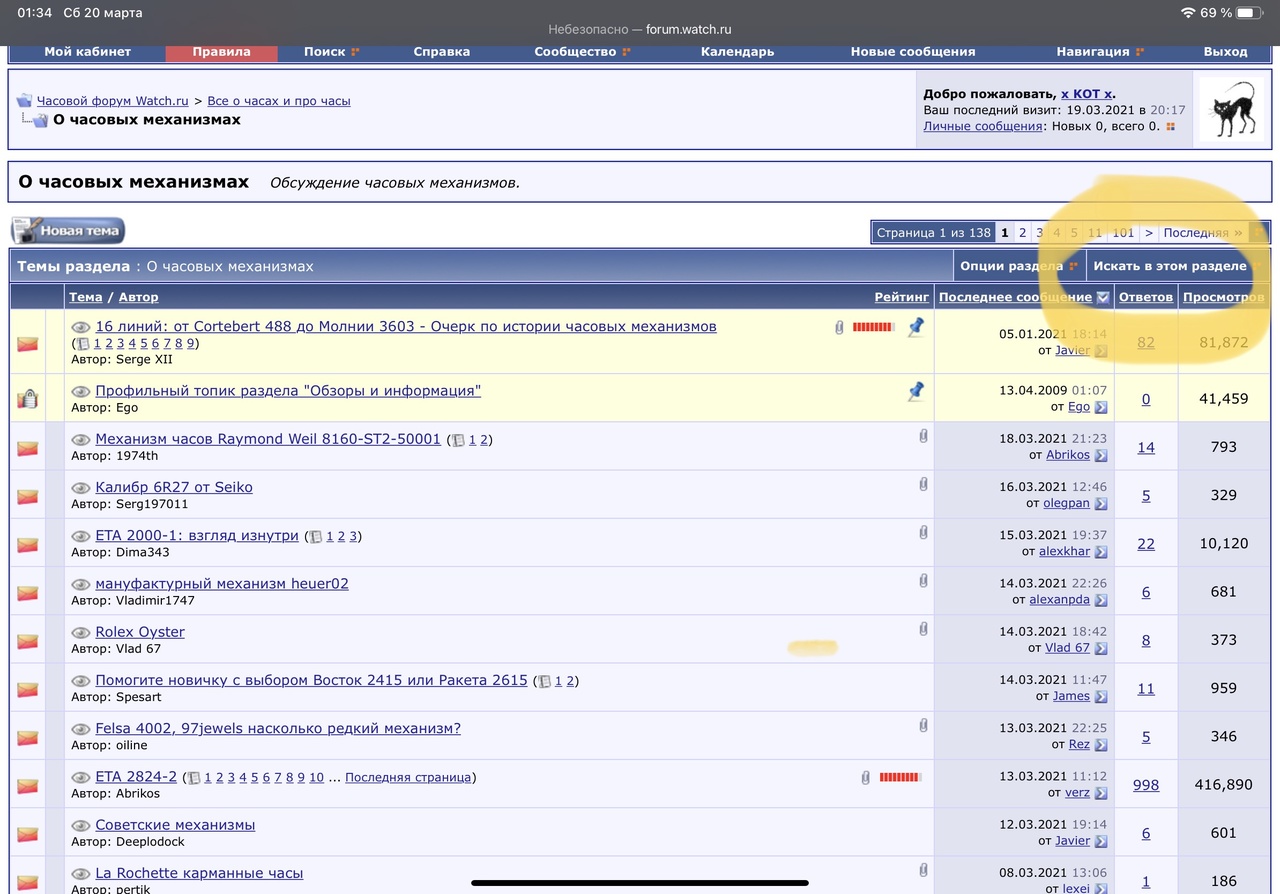Open Календарь in the navigation bar
The height and width of the screenshot is (894, 1280).
tap(737, 51)
